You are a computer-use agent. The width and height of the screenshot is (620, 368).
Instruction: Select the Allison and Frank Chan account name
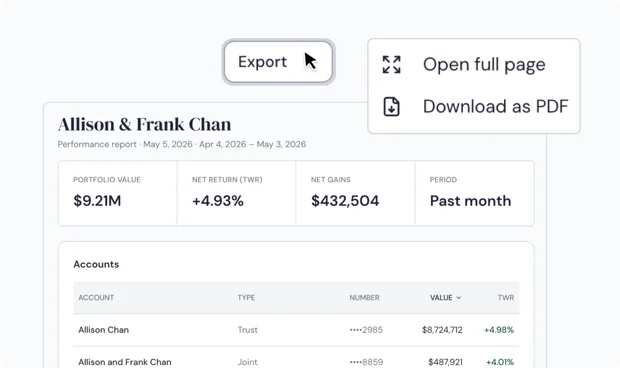pyautogui.click(x=125, y=362)
